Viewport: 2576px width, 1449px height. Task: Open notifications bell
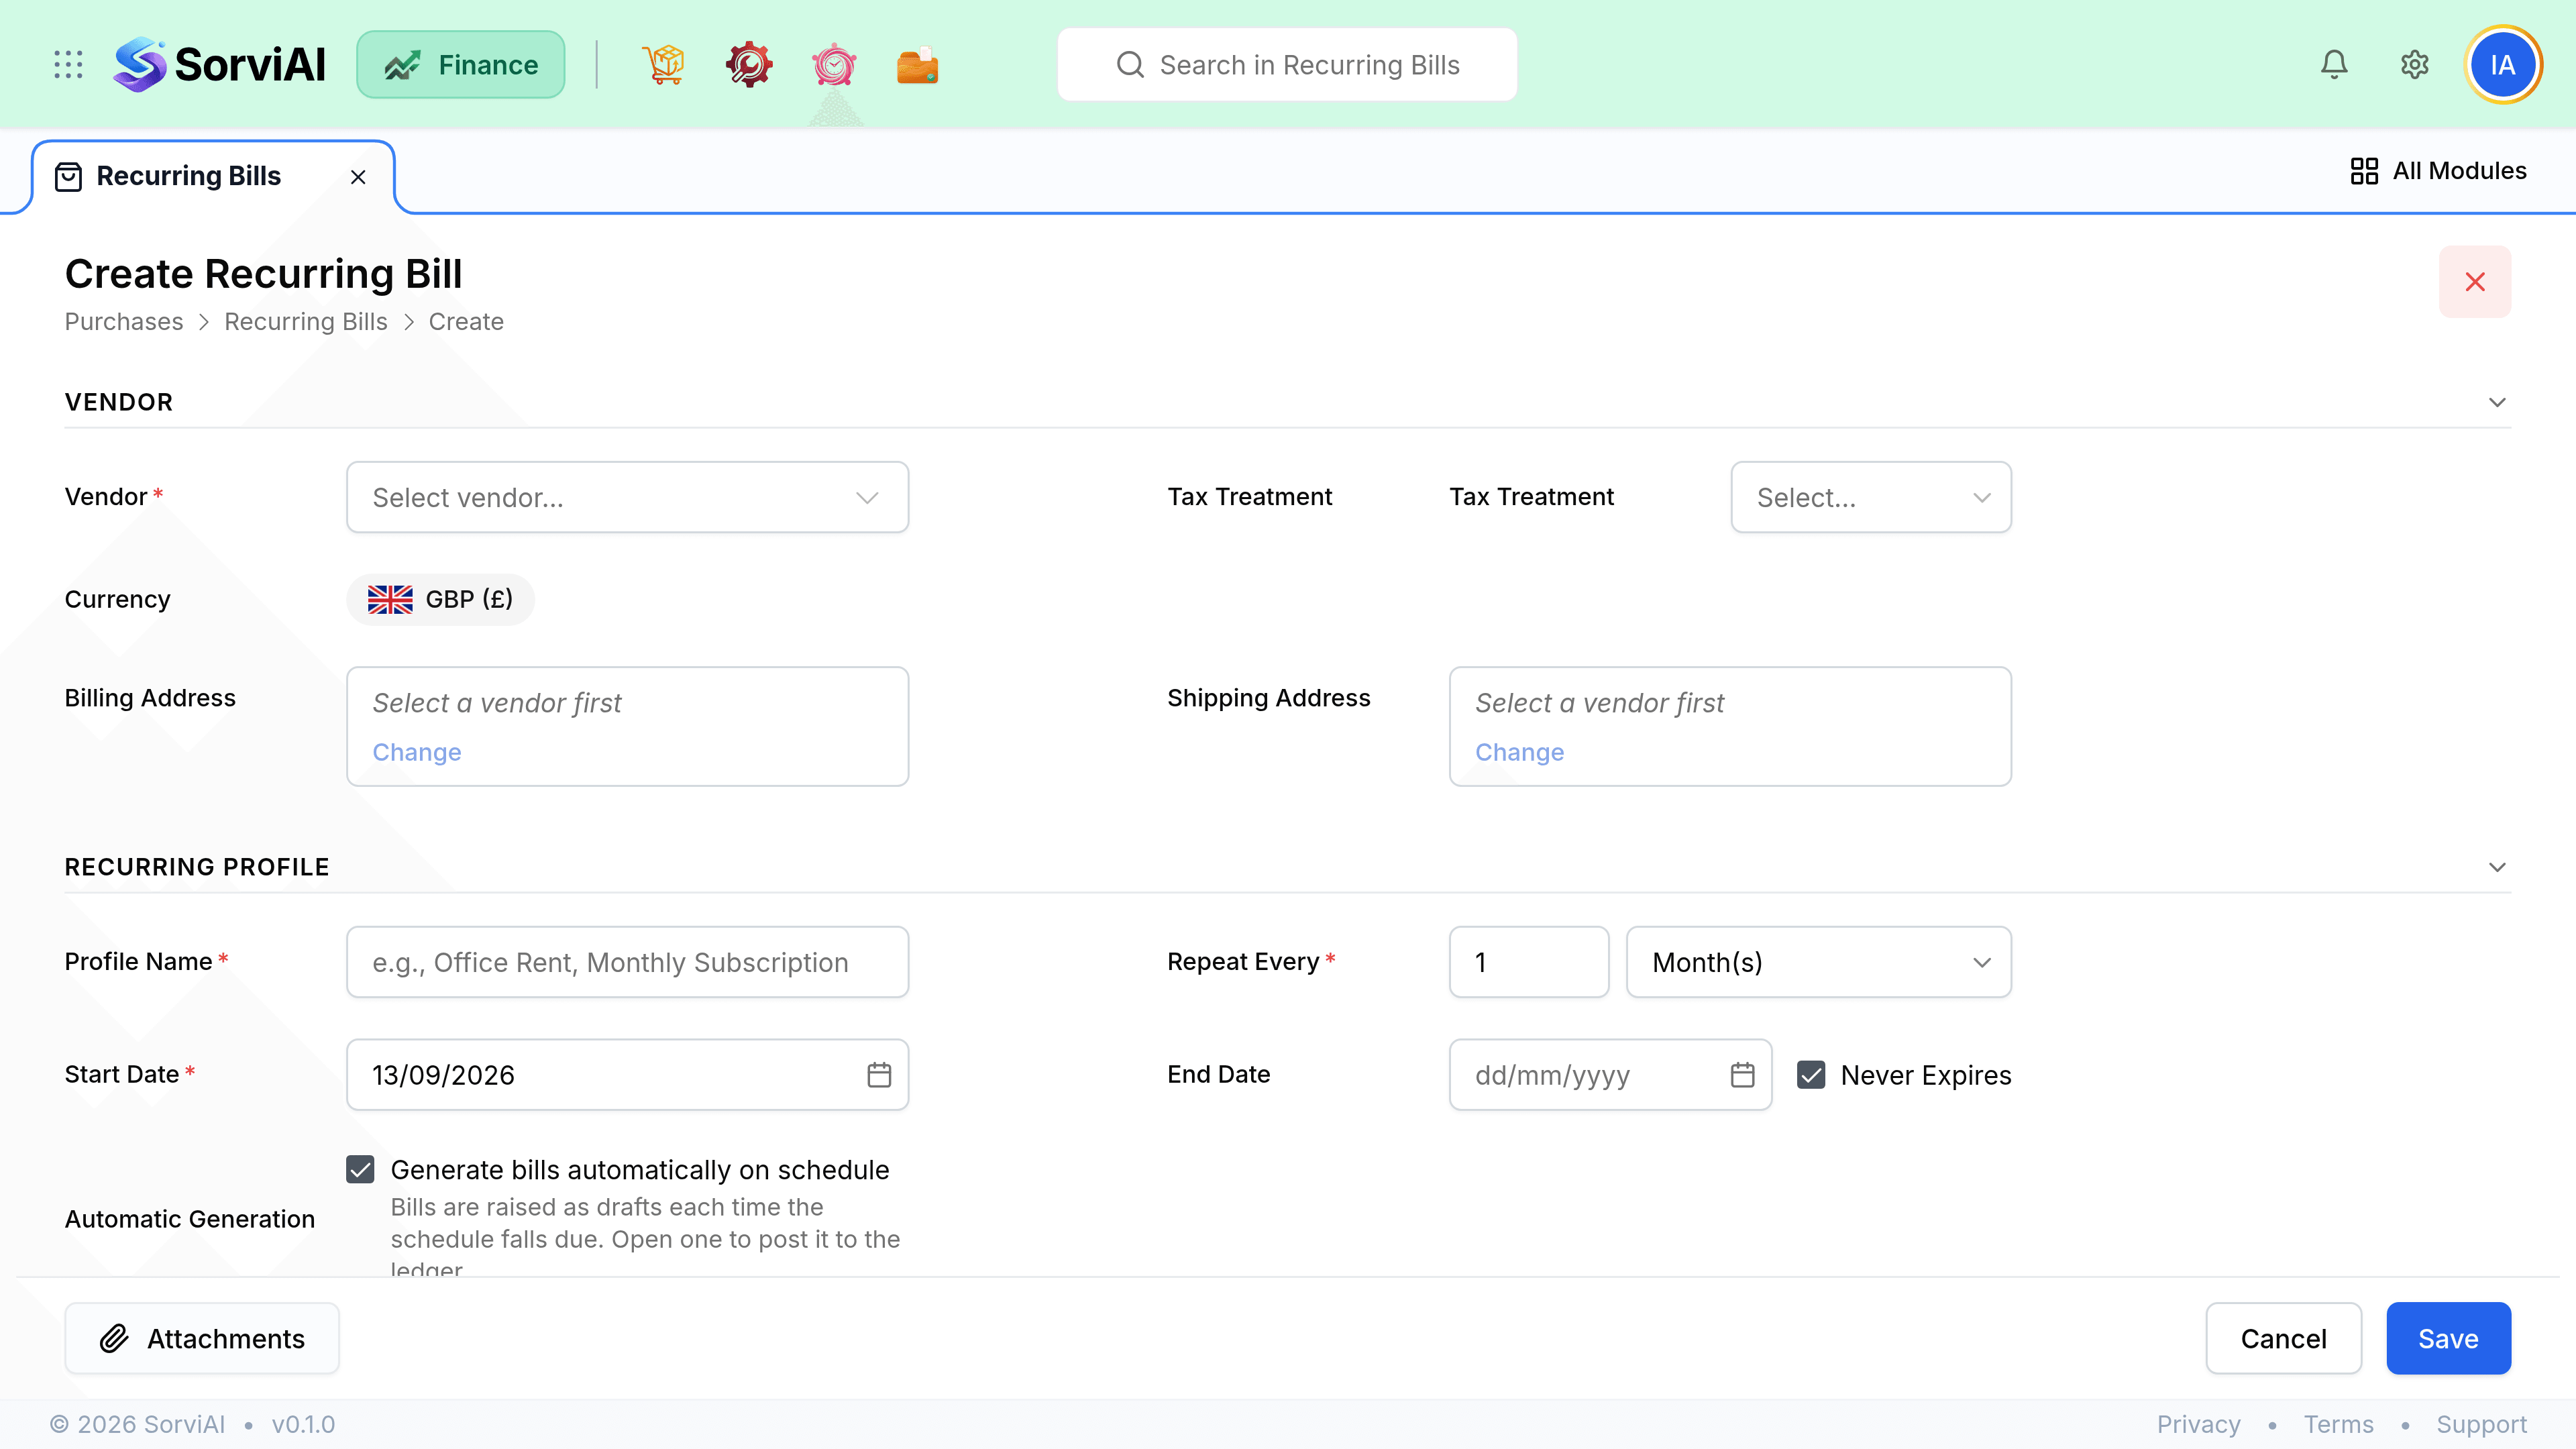click(2334, 65)
